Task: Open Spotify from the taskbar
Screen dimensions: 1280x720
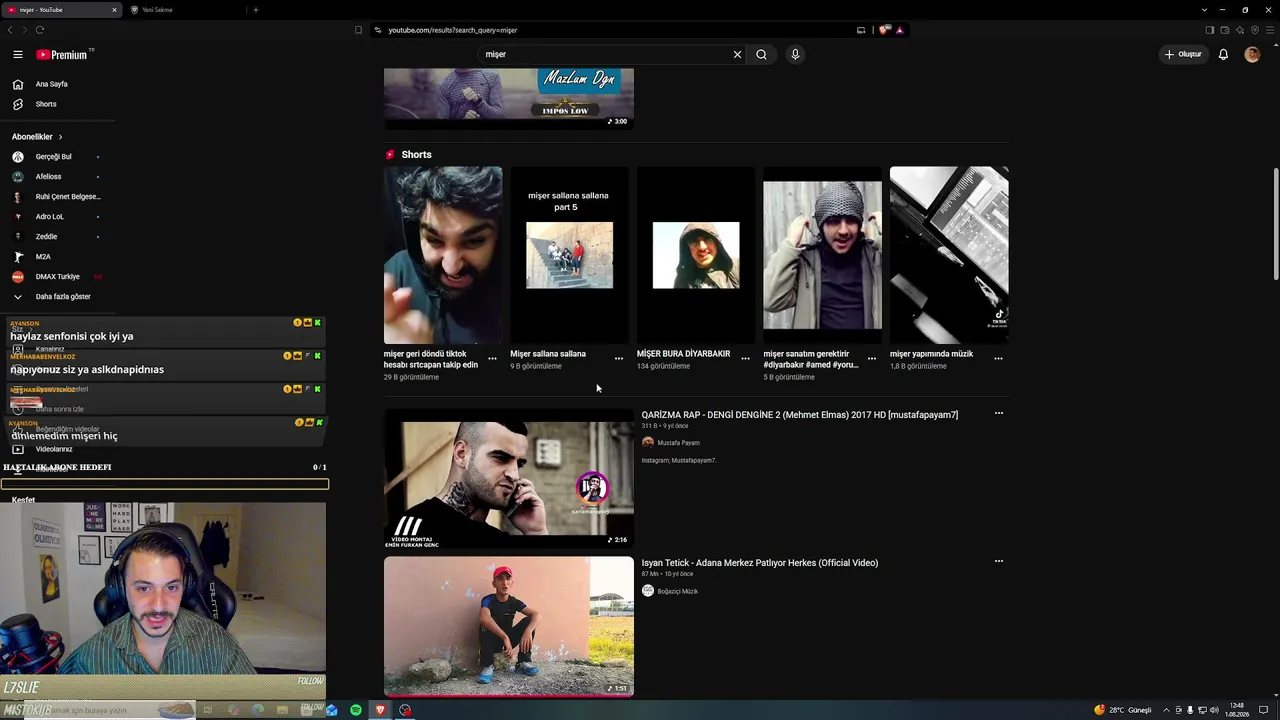Action: [x=356, y=710]
